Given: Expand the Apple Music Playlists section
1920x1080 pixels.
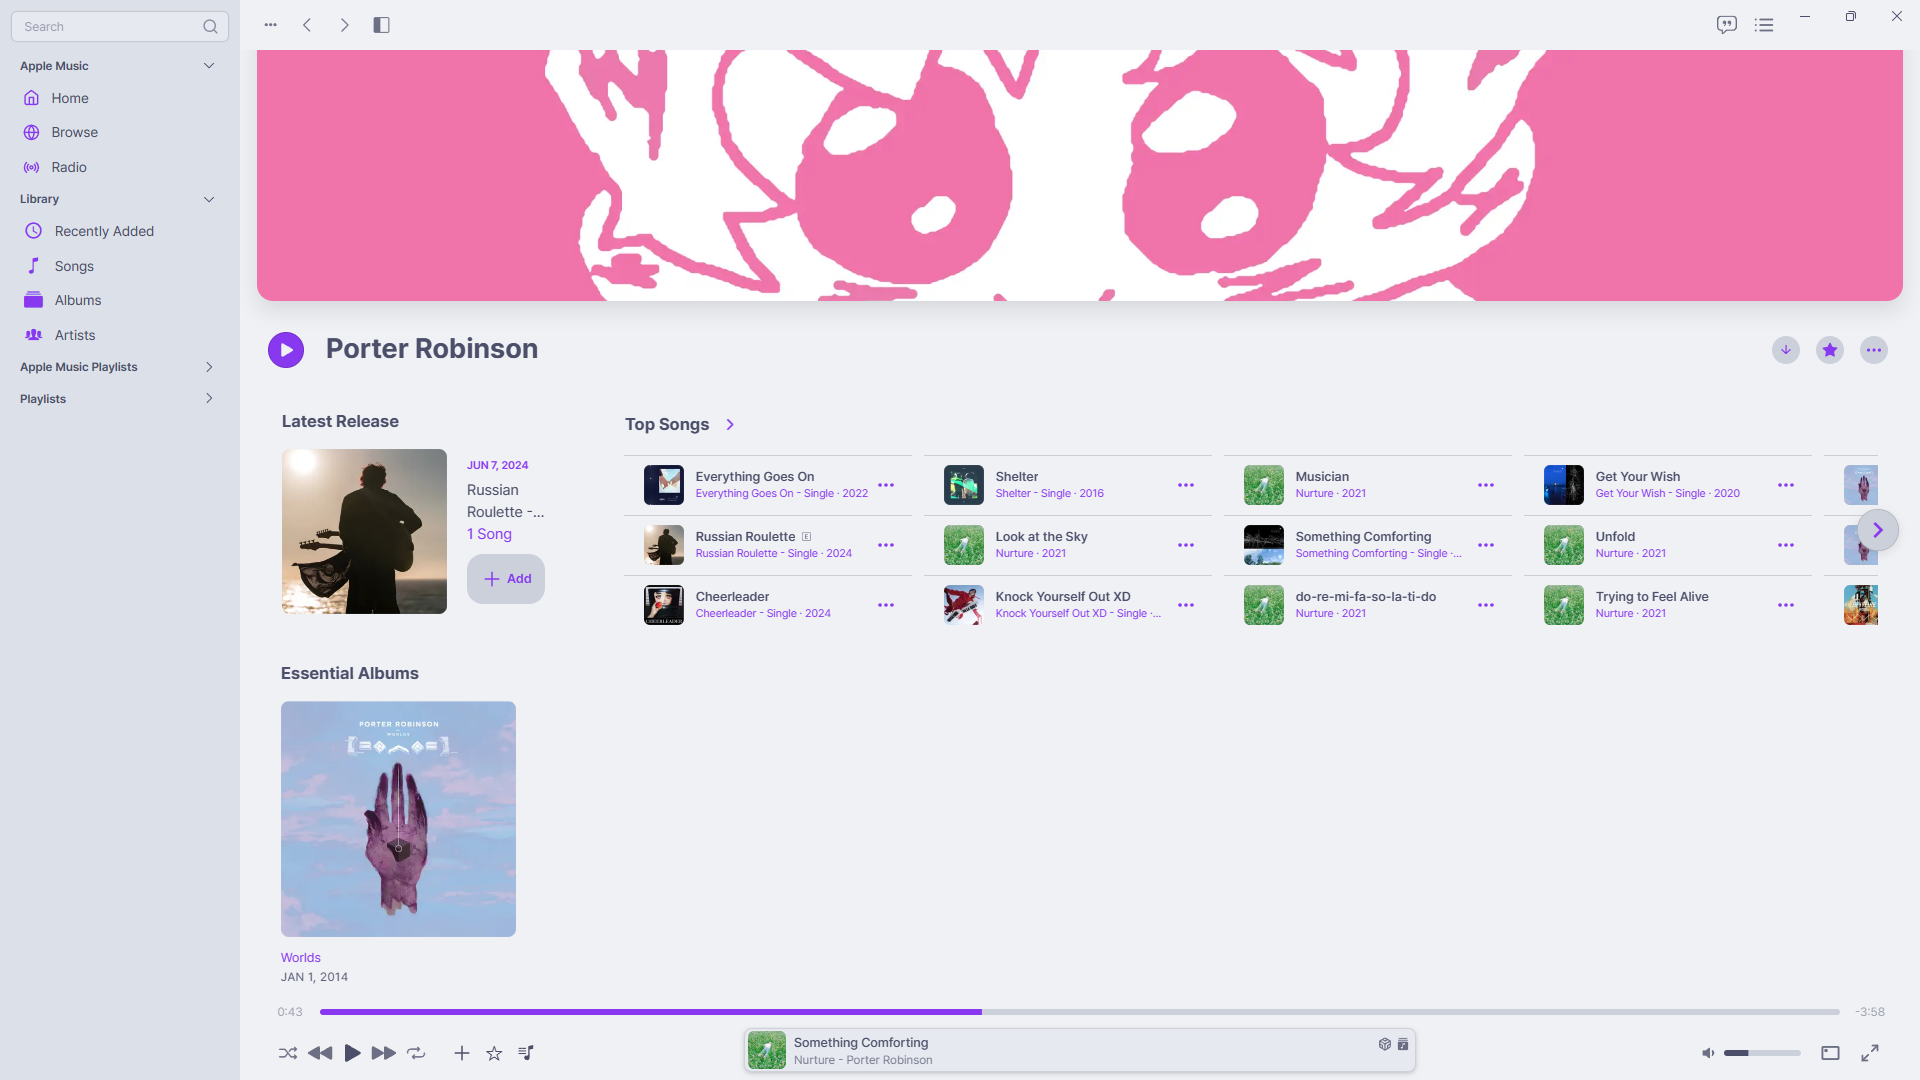Looking at the screenshot, I should point(209,367).
